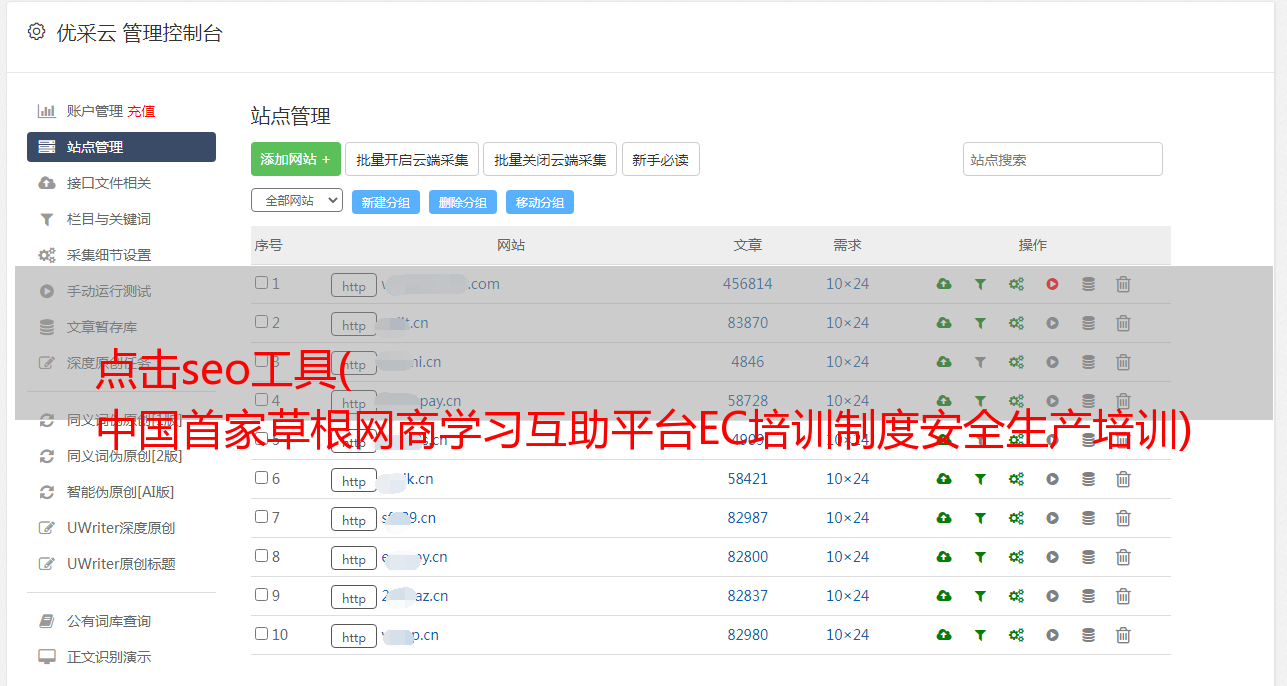Open UWriter深度原创 sidebar item
This screenshot has width=1287, height=686.
pos(121,528)
